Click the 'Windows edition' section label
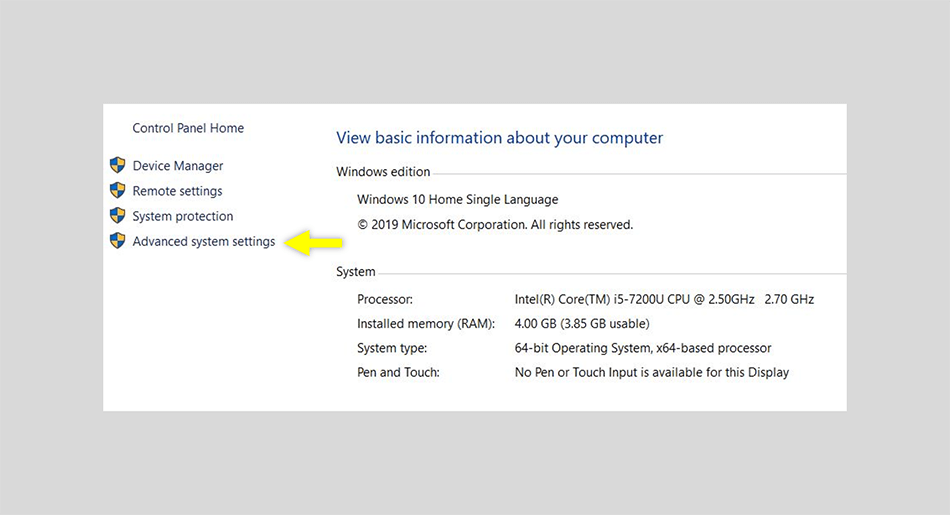 (x=384, y=172)
